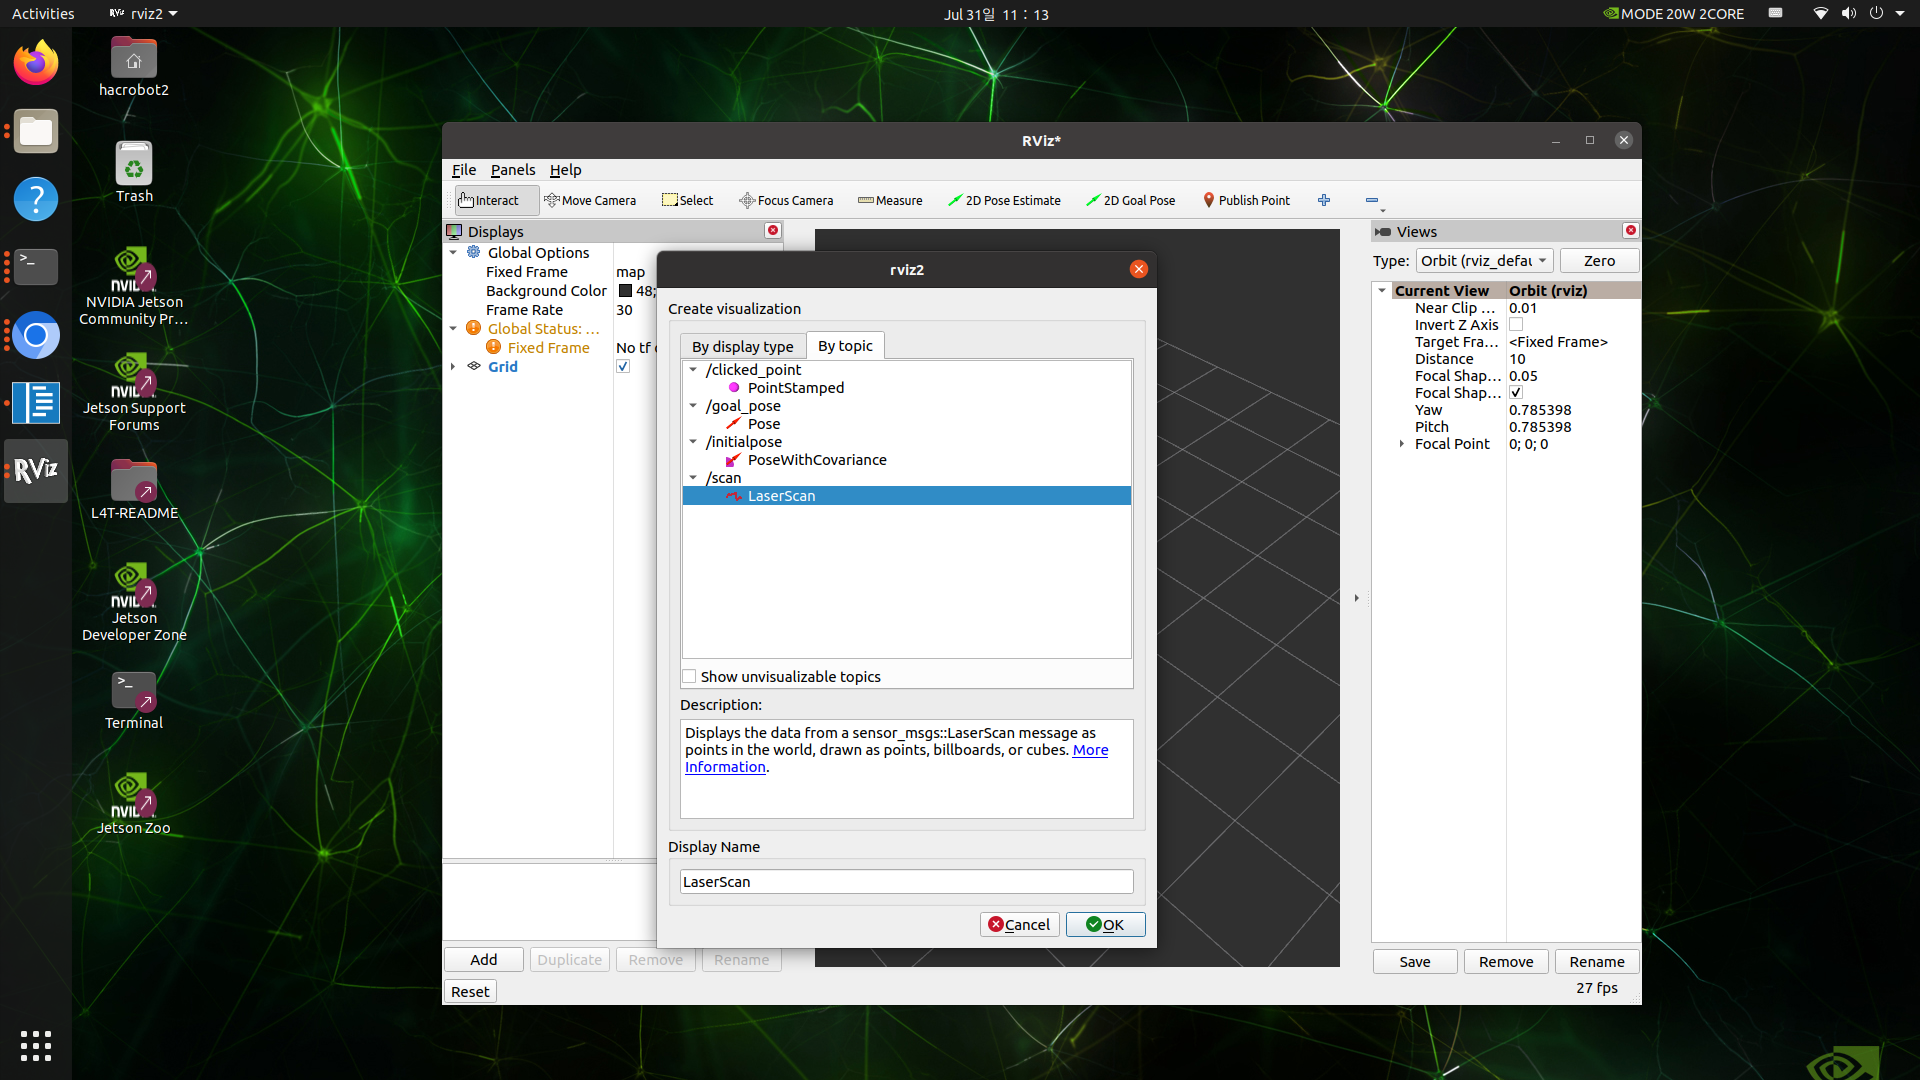Viewport: 1920px width, 1080px height.
Task: Activate the Publish Point tool
Action: (1246, 200)
